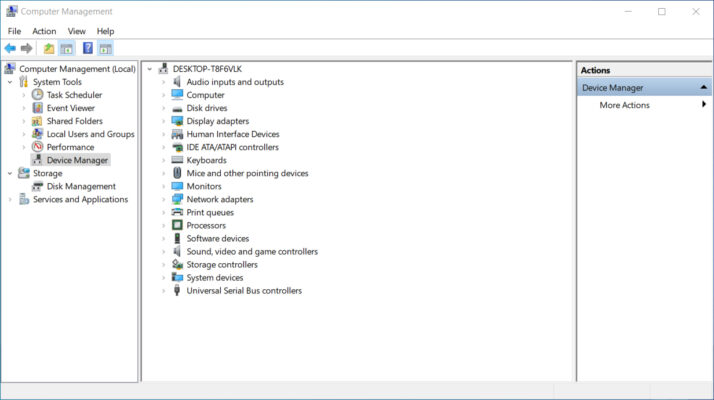Open the View menu
Image resolution: width=714 pixels, height=400 pixels.
[76, 31]
